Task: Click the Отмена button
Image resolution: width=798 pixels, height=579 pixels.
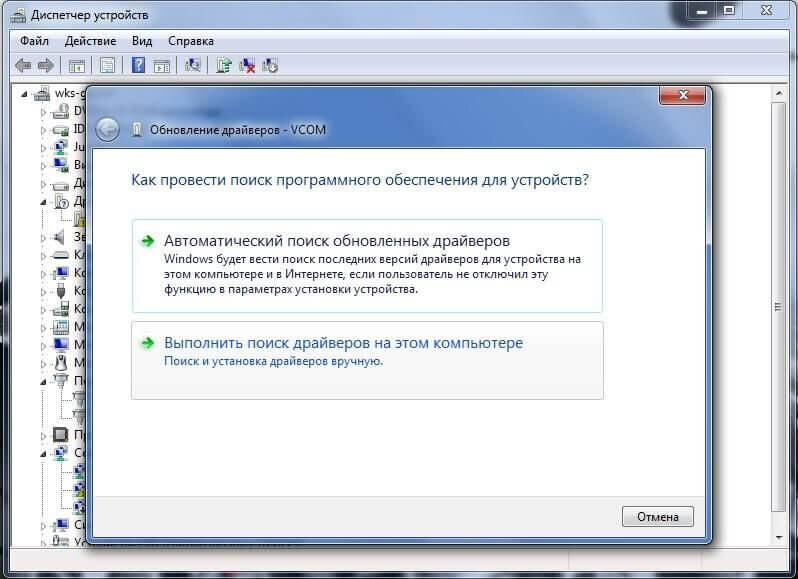Action: point(658,516)
